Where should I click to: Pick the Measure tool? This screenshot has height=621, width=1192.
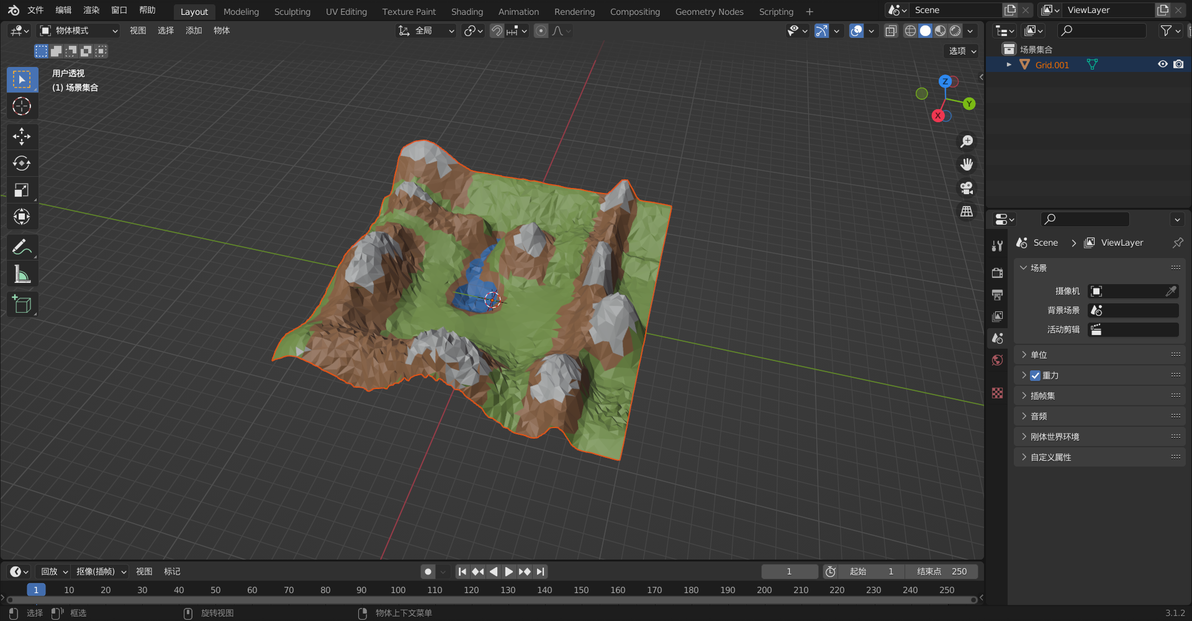tap(21, 274)
